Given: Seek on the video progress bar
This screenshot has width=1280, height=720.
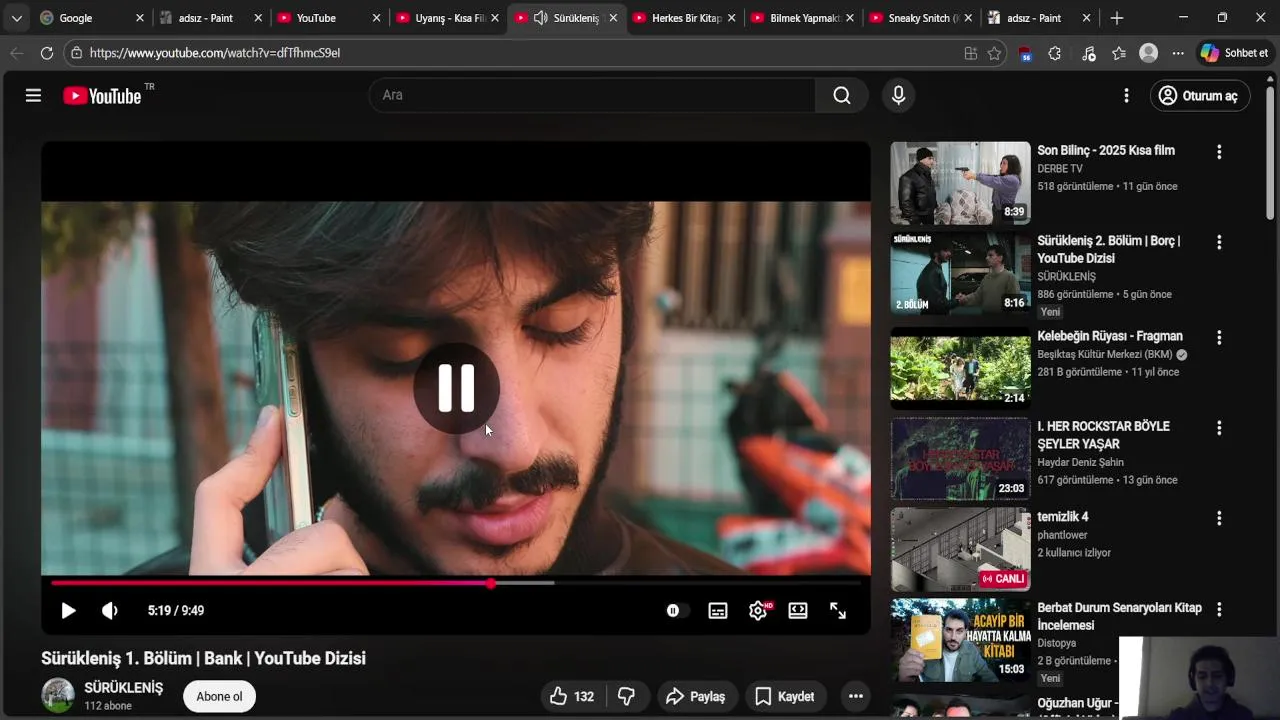Looking at the screenshot, I should click(456, 583).
